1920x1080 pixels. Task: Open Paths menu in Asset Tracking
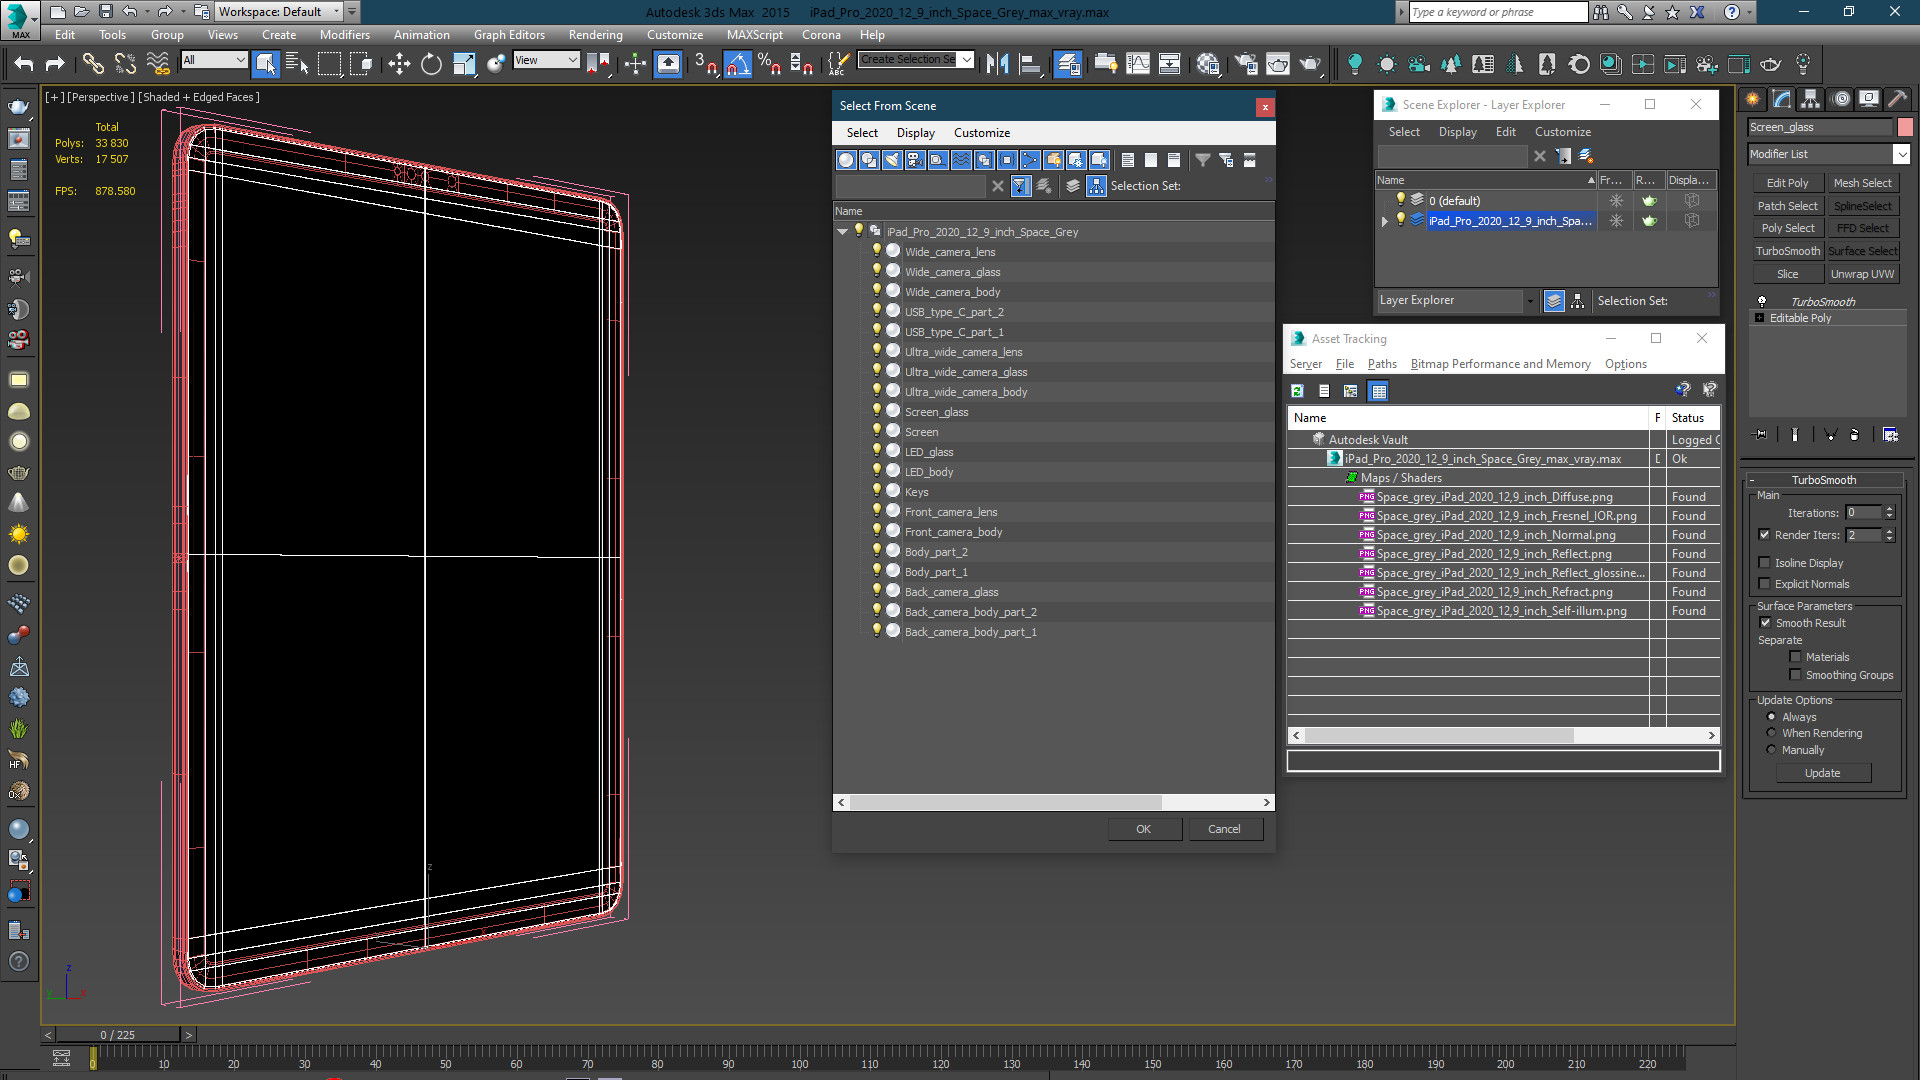[1382, 364]
